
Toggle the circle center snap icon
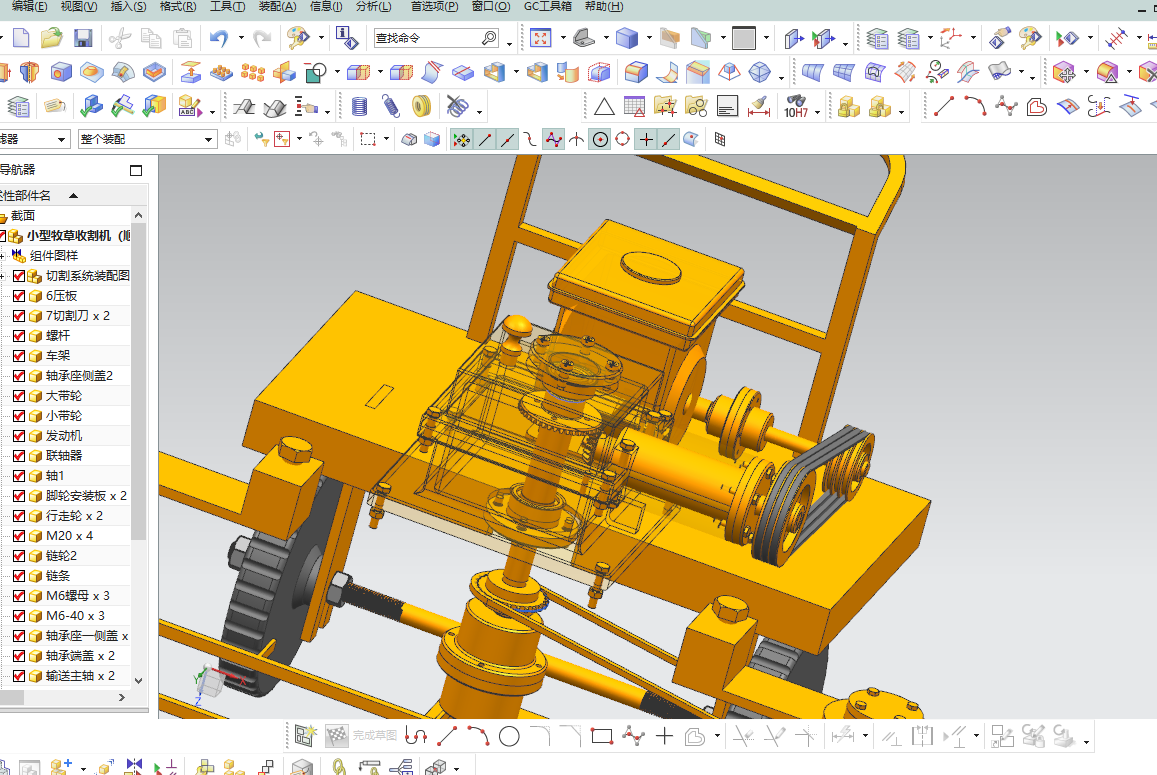click(x=601, y=140)
